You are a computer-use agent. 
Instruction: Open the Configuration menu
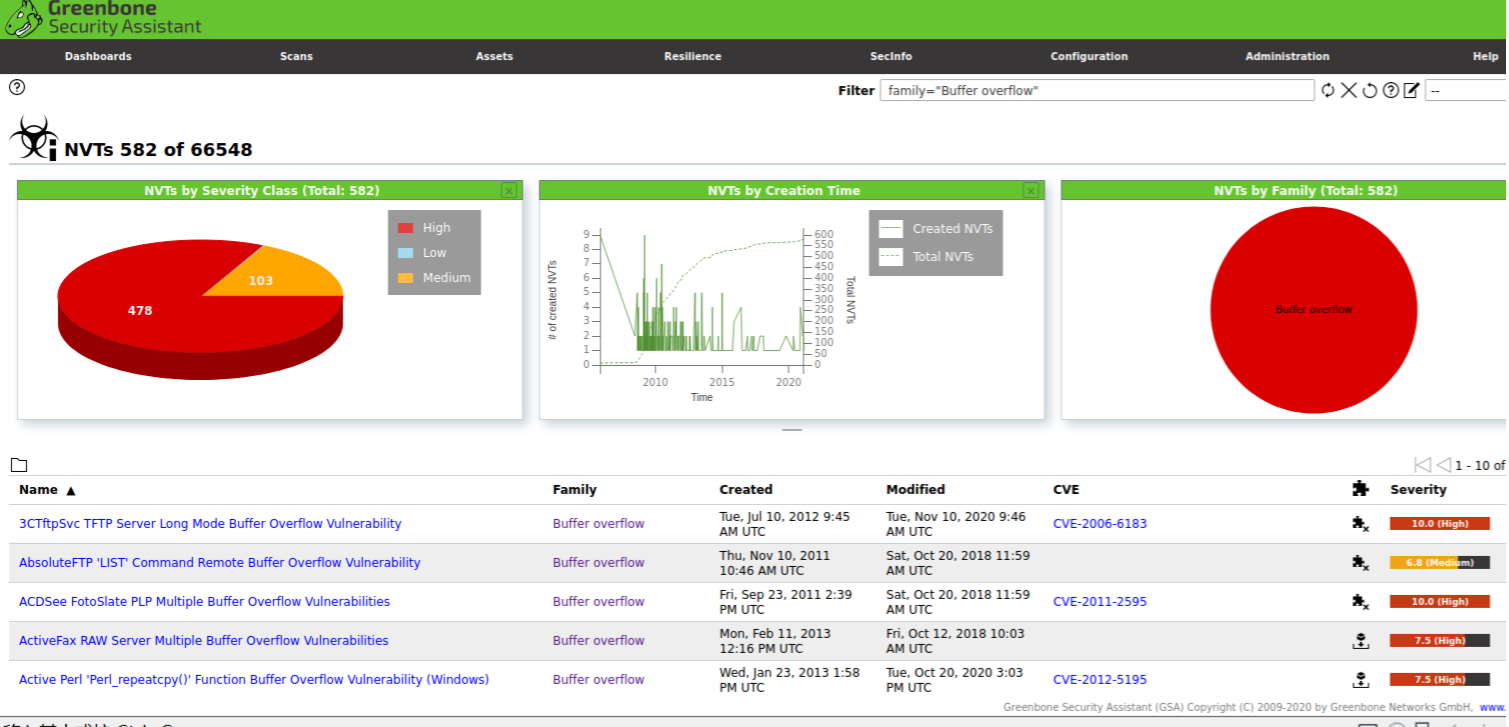coord(1089,57)
